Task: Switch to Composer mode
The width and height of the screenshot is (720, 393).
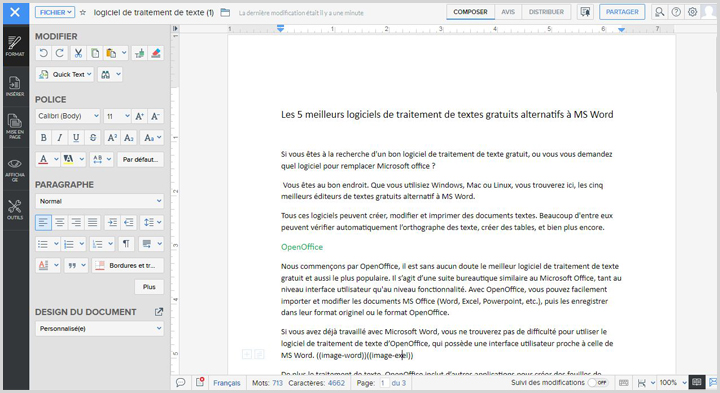Action: pyautogui.click(x=470, y=12)
